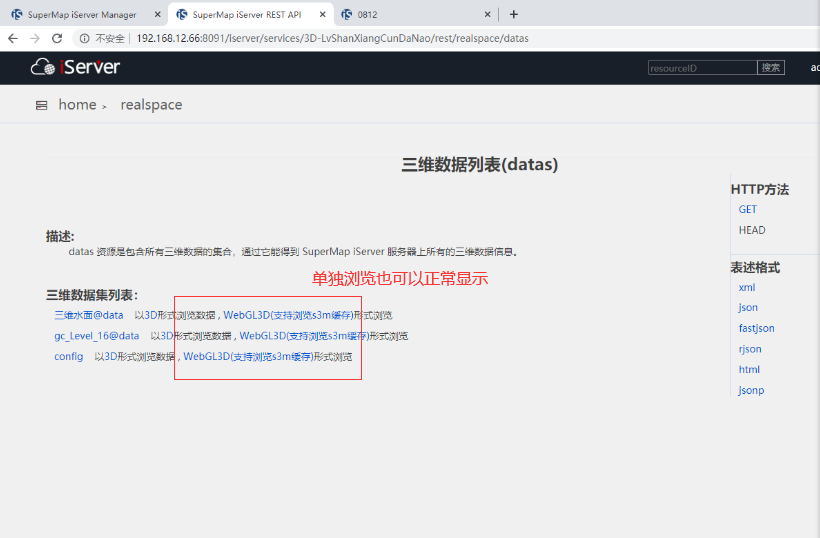Click the breadcrumb list icon
Screen dimensions: 820x538
[41, 106]
